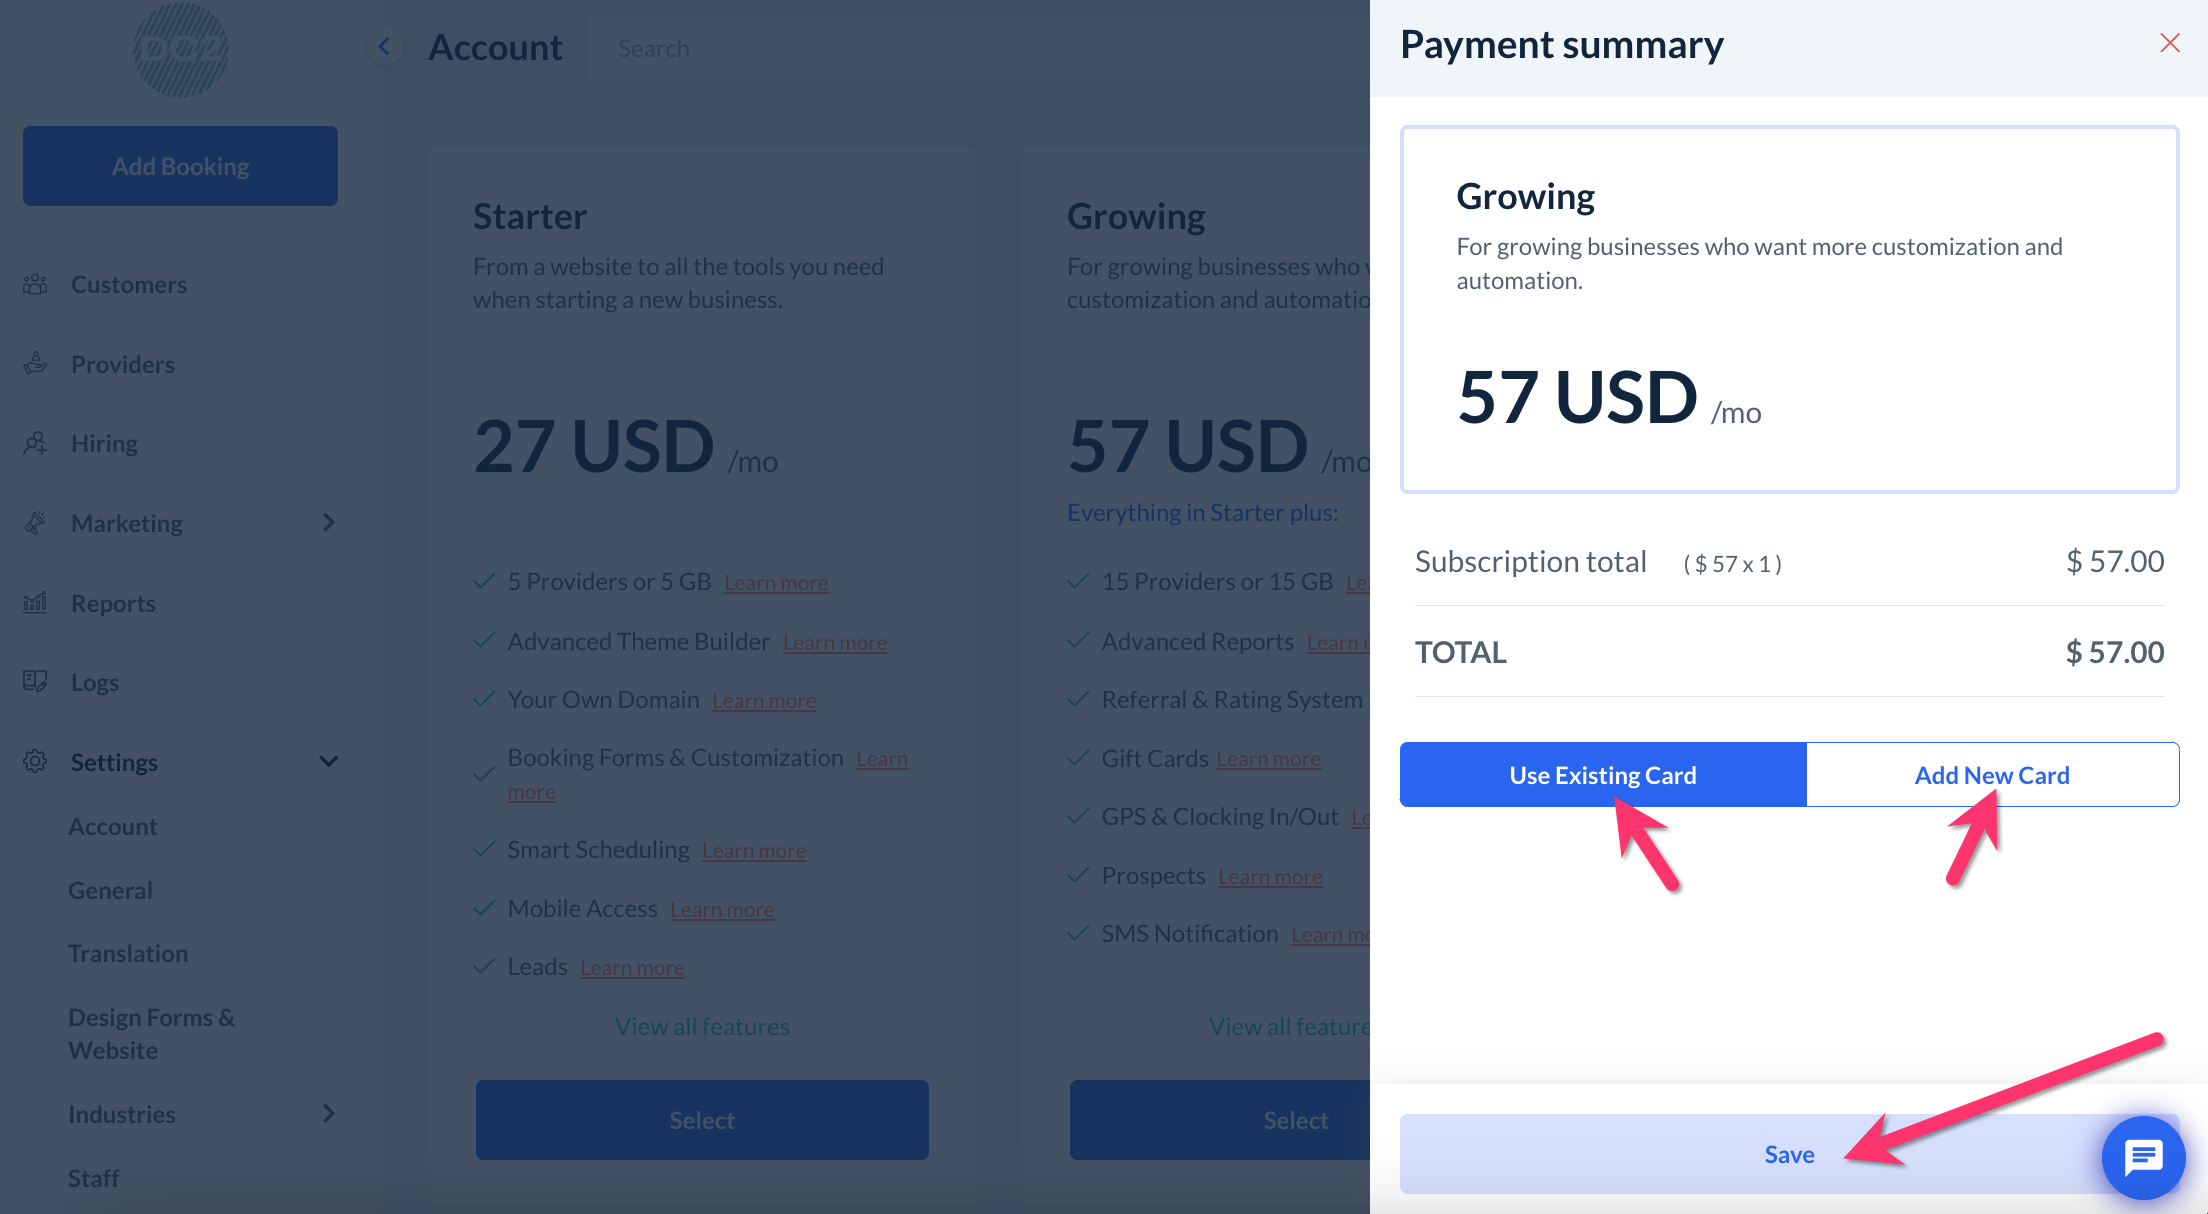The image size is (2208, 1214).
Task: Close the Payment summary panel
Action: pos(2169,43)
